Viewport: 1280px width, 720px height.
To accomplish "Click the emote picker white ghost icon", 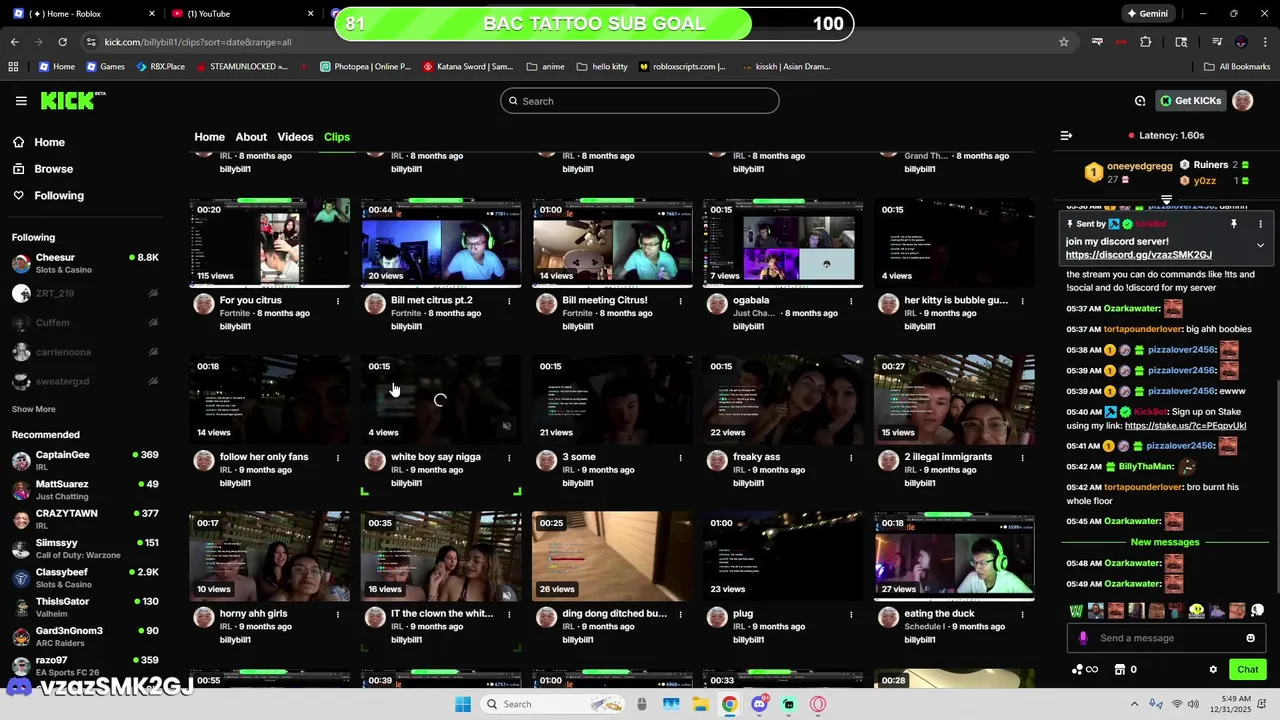I will [x=1257, y=610].
